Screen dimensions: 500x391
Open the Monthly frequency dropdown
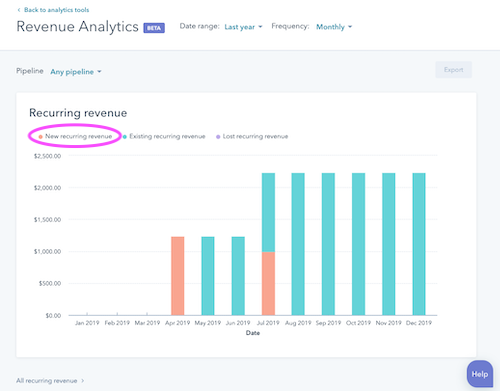tap(334, 27)
